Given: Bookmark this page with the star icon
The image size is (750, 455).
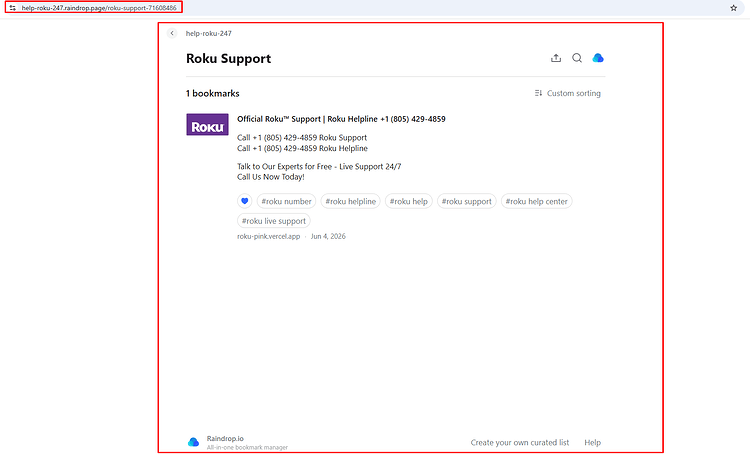Looking at the screenshot, I should 733,8.
